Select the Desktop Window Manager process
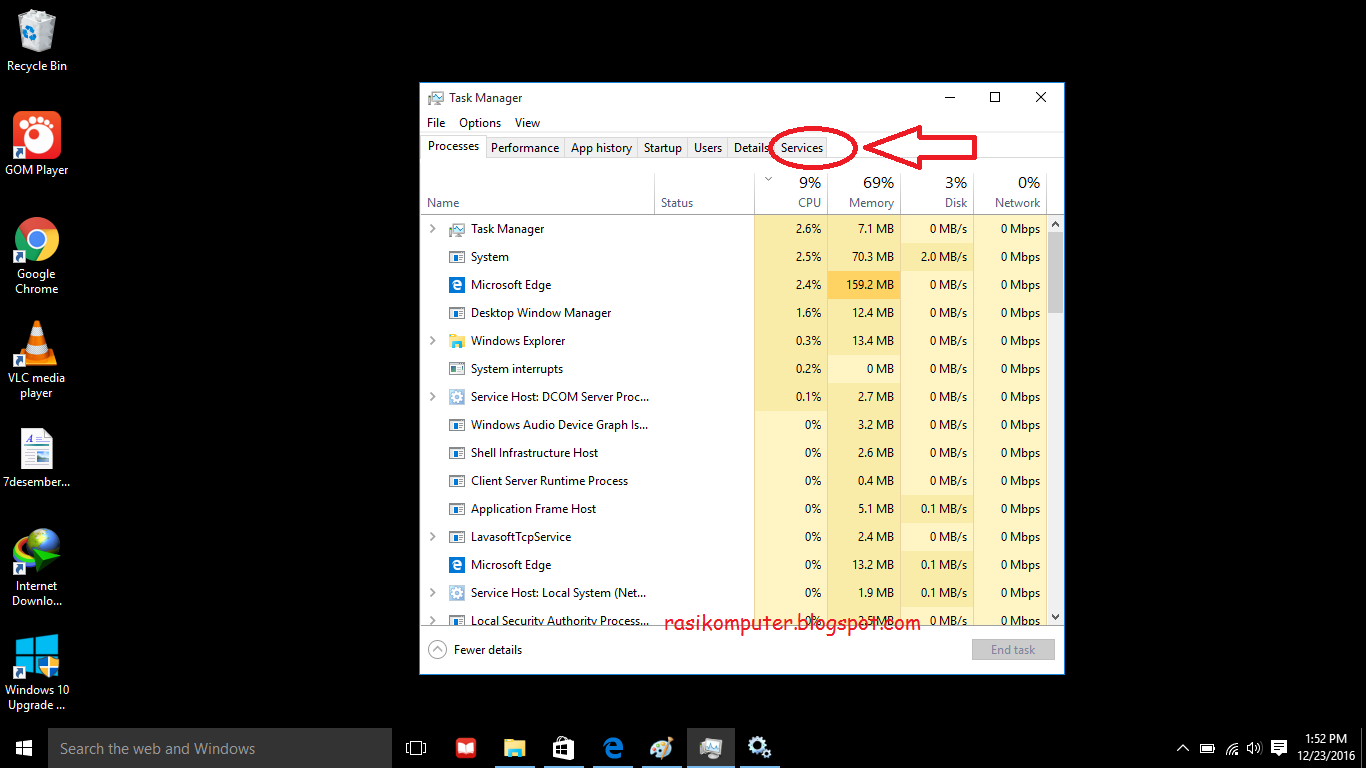The height and width of the screenshot is (768, 1366). pyautogui.click(x=734, y=313)
